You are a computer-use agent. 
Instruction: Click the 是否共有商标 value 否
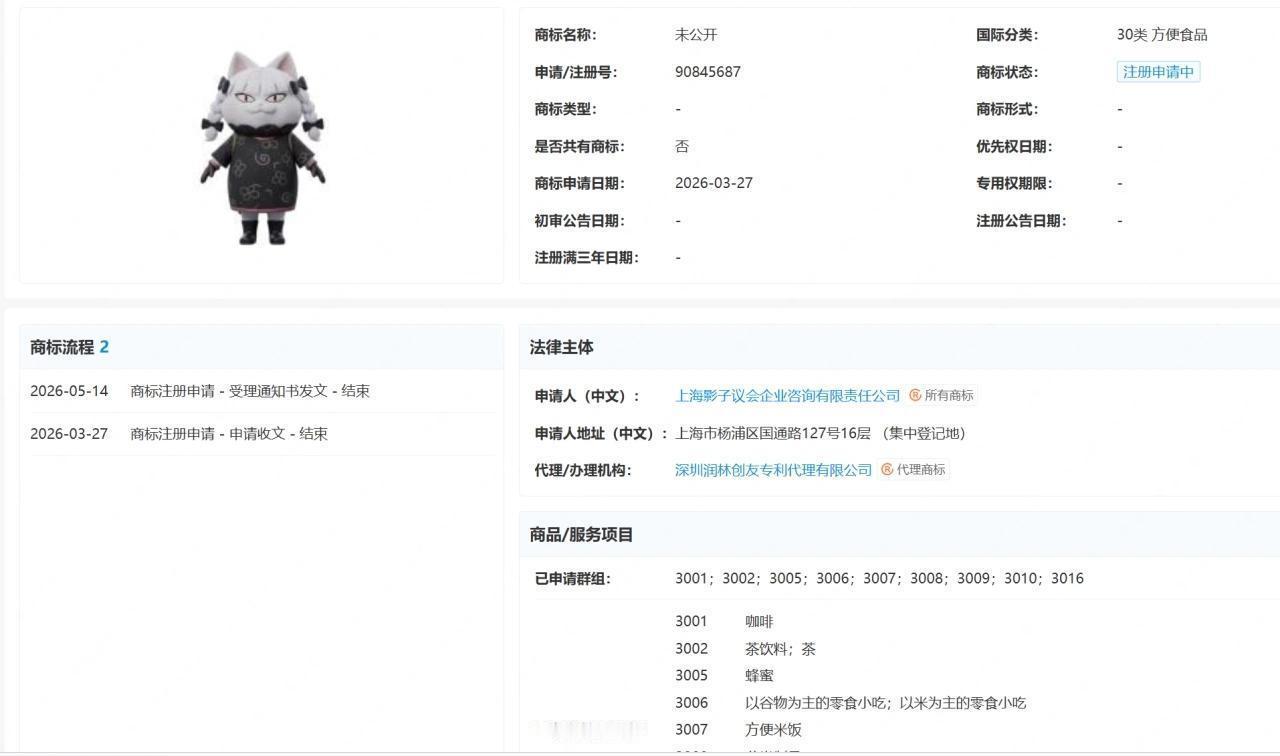682,146
